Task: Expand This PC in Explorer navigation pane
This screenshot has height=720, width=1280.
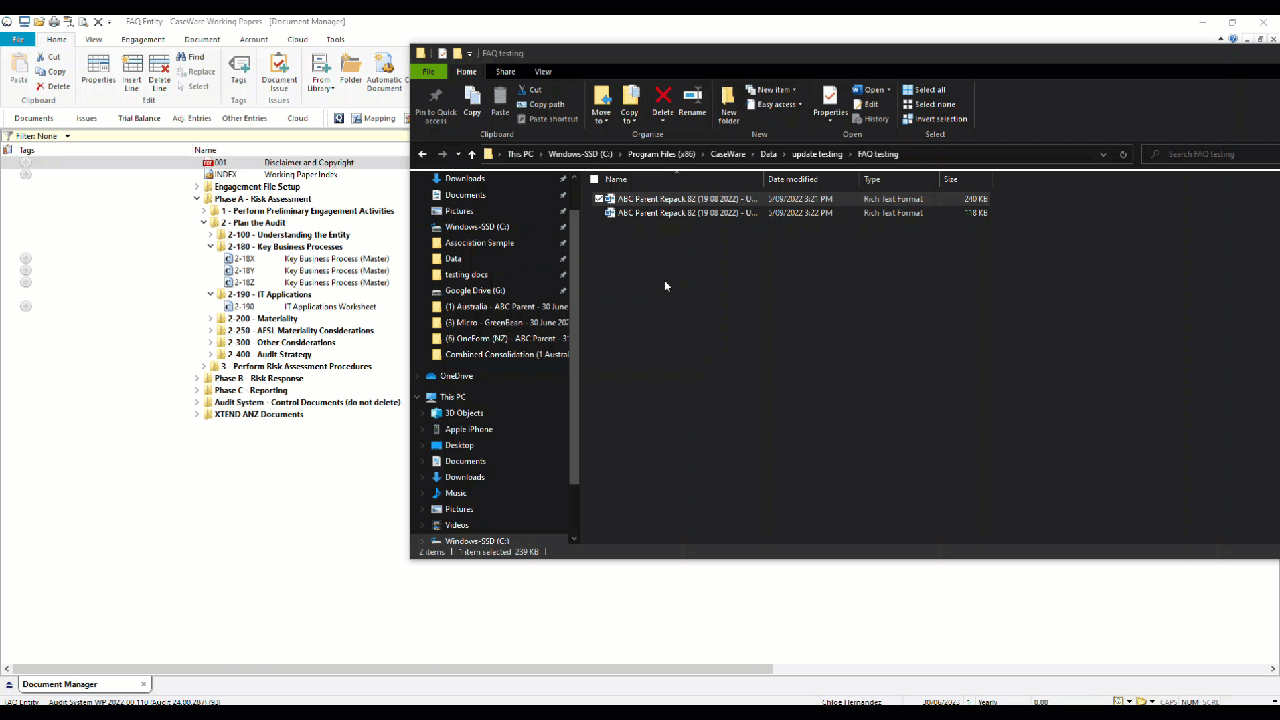Action: tap(418, 397)
